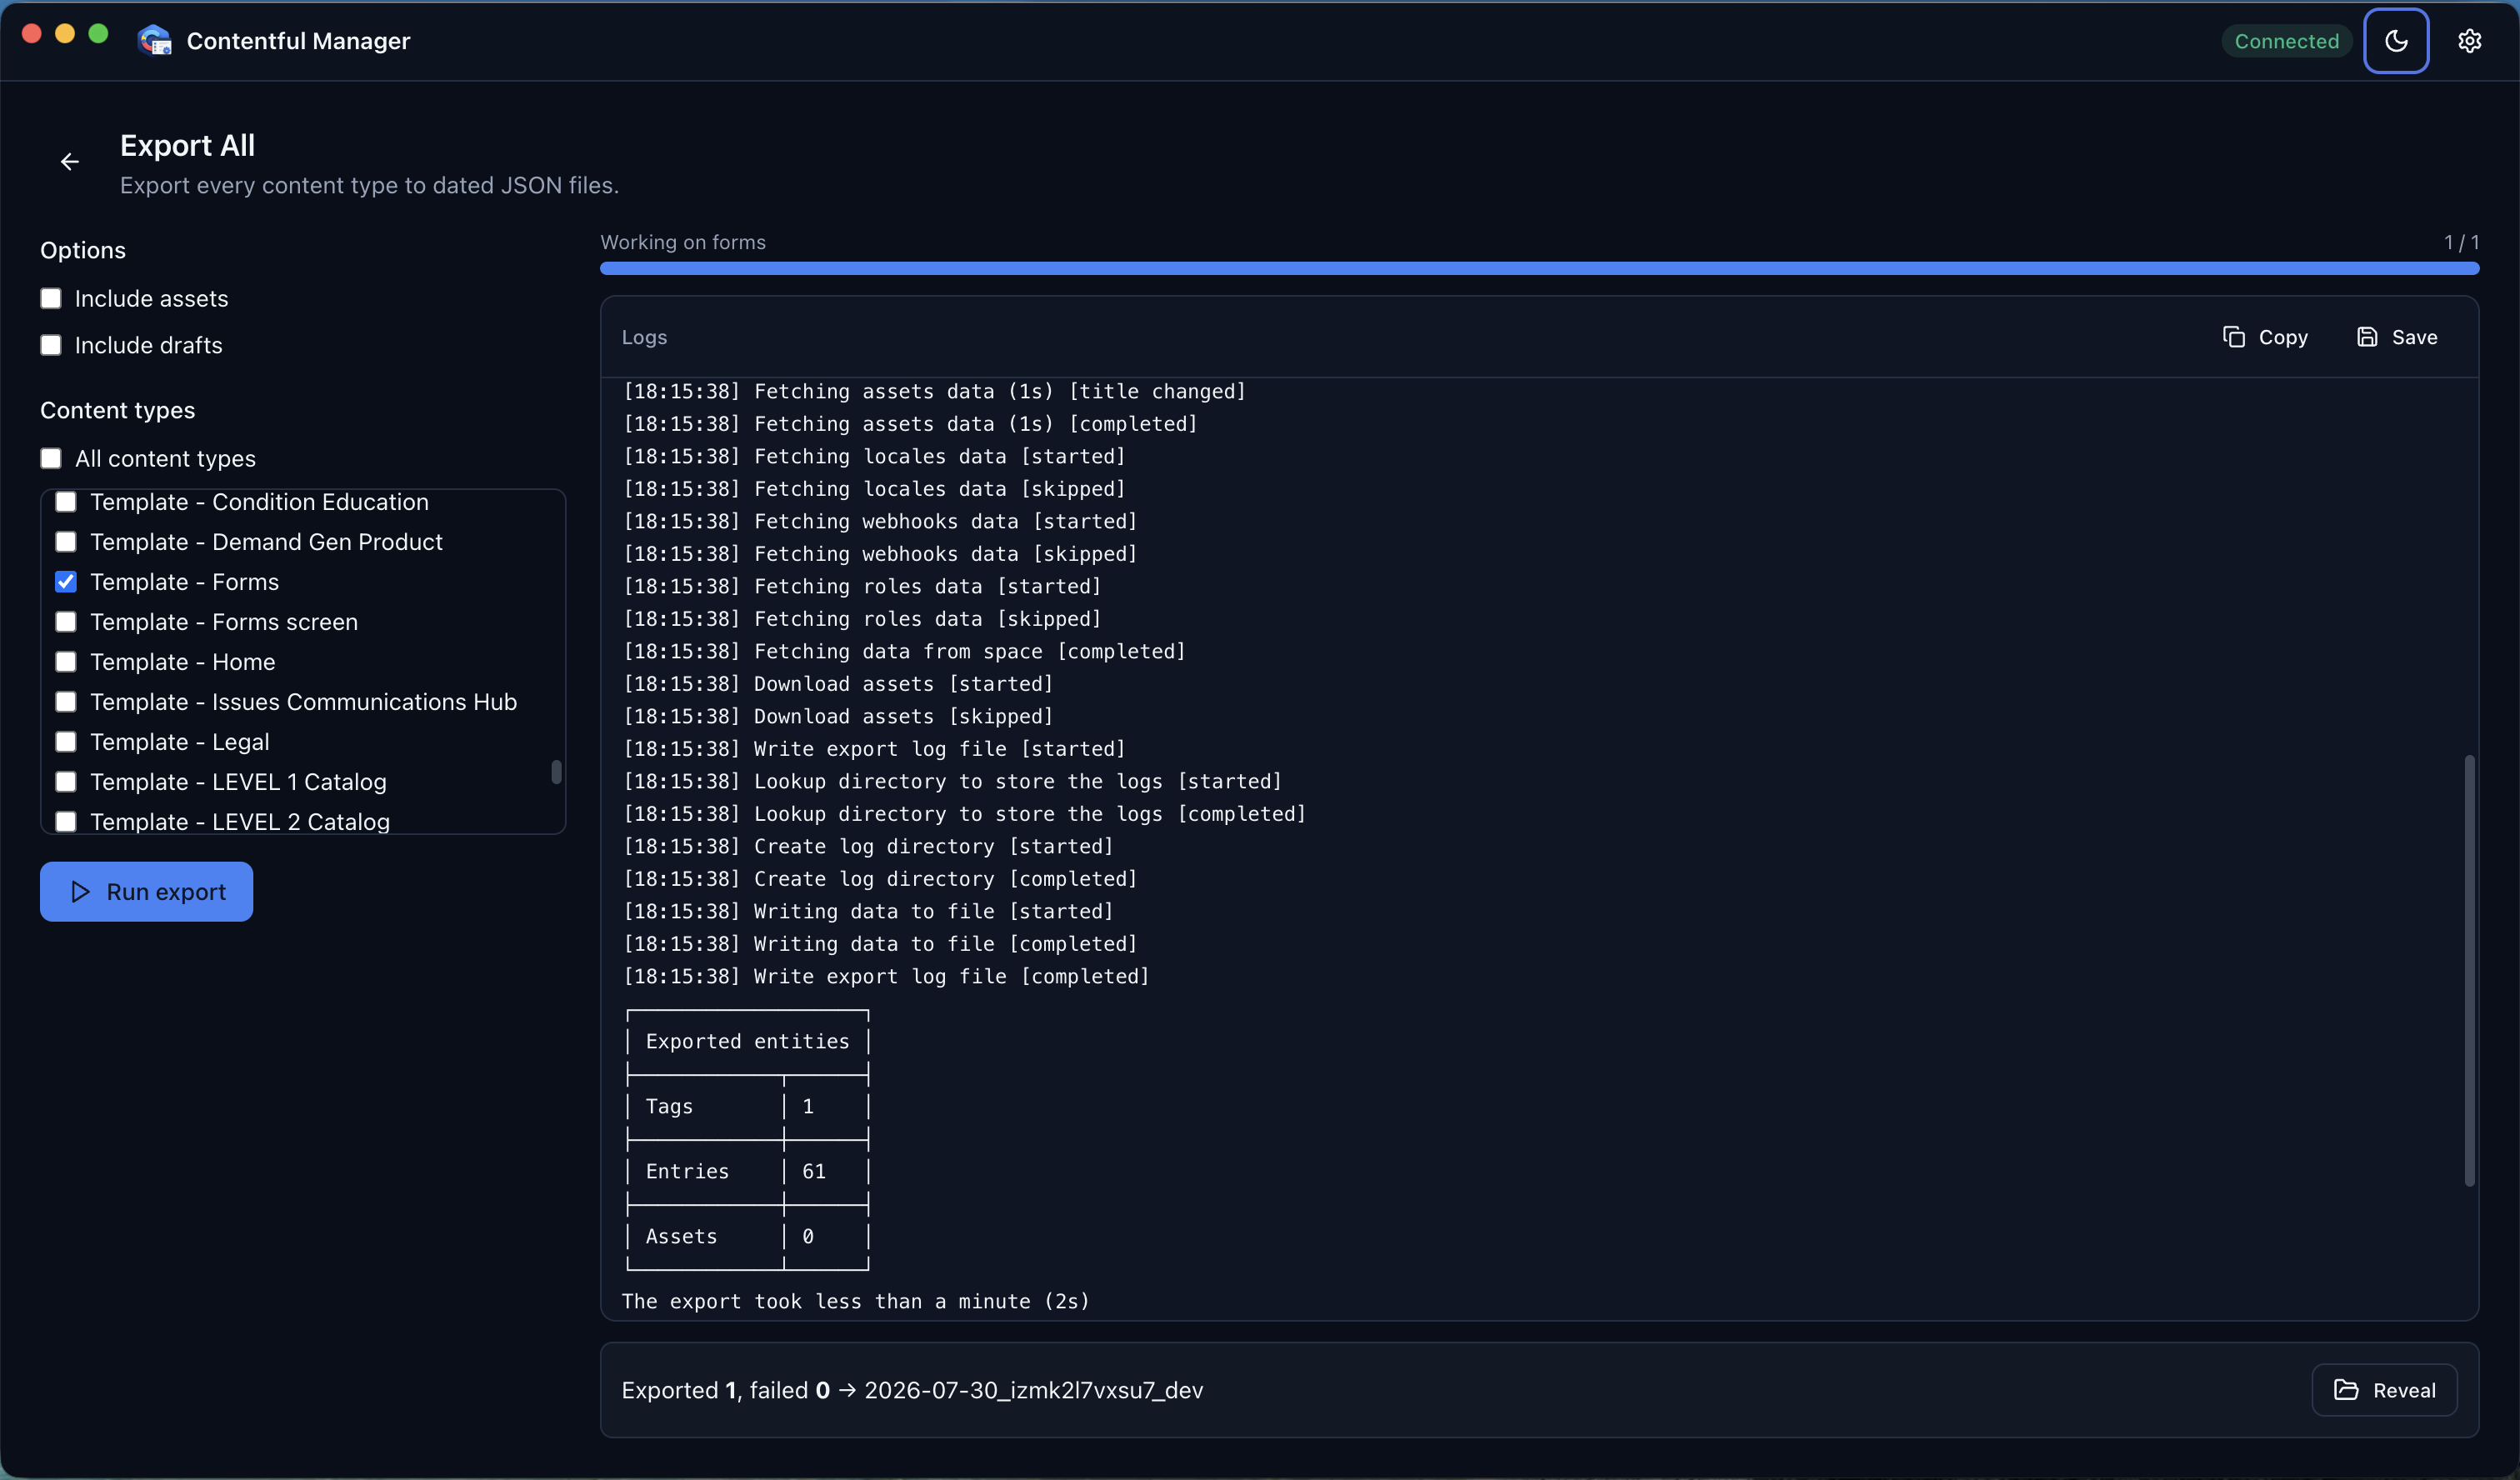This screenshot has height=1480, width=2520.
Task: Click log line 'Writing data to file [completed]'
Action: (880, 944)
